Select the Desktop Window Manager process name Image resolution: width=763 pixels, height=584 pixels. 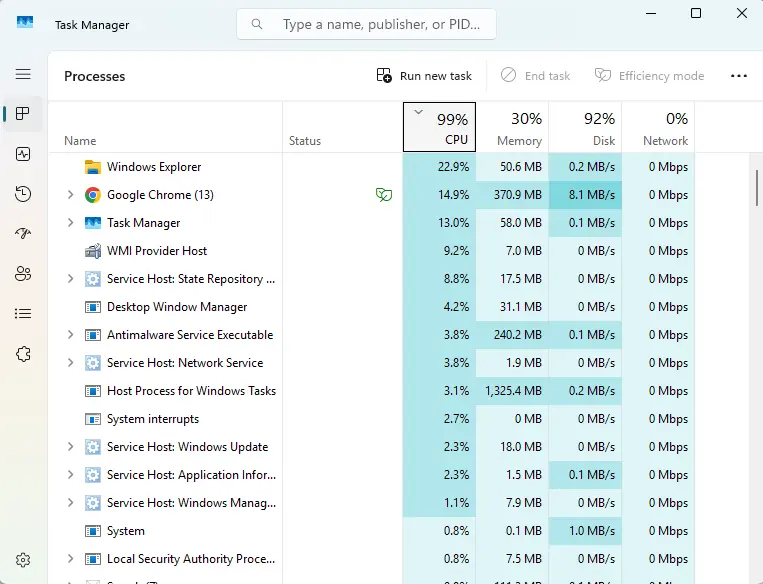point(177,307)
